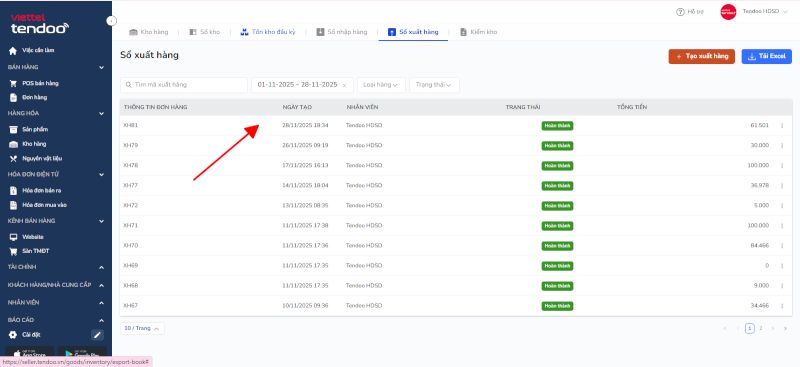Select Kho hàng in the left sidebar
The width and height of the screenshot is (800, 367).
coord(28,144)
